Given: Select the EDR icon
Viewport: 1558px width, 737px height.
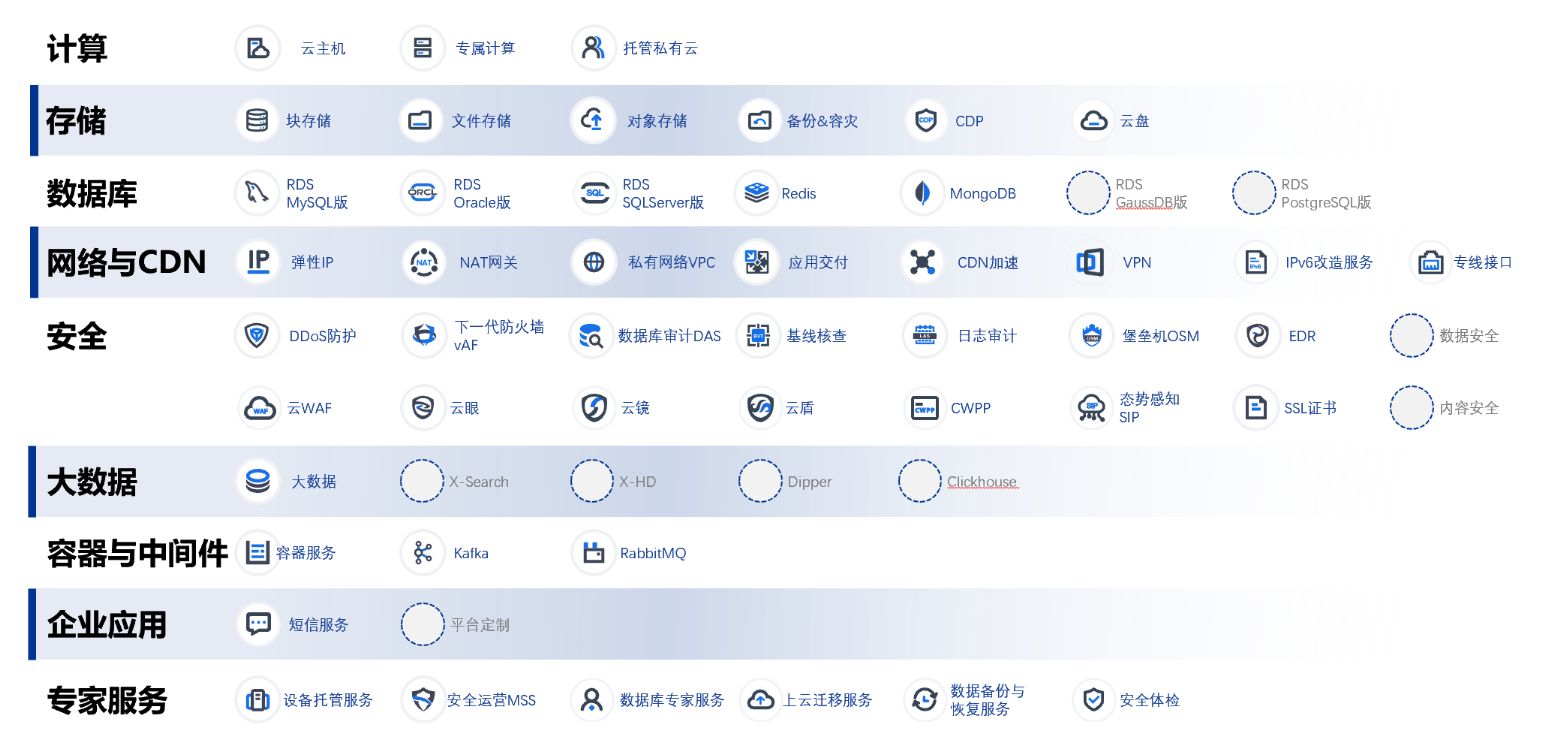Looking at the screenshot, I should (1258, 335).
